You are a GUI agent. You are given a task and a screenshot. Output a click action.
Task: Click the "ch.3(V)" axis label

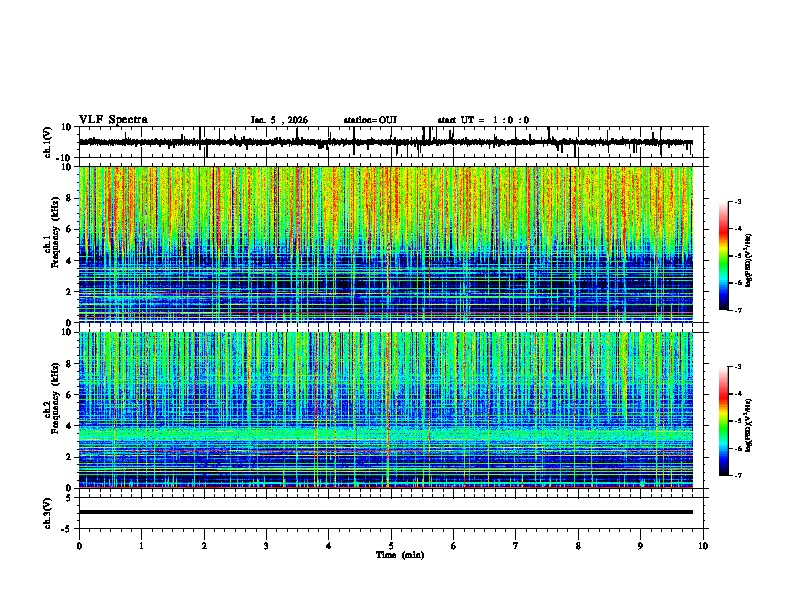(x=48, y=514)
